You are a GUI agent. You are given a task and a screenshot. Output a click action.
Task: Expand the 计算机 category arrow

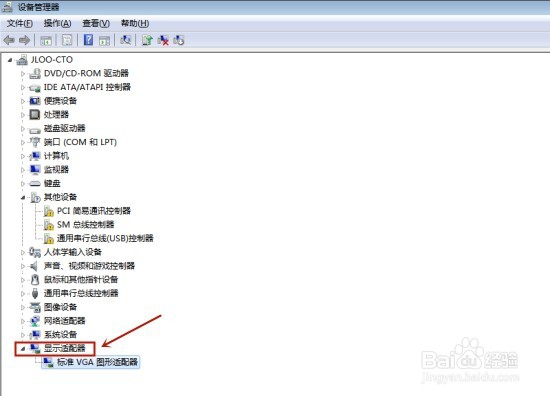(23, 156)
